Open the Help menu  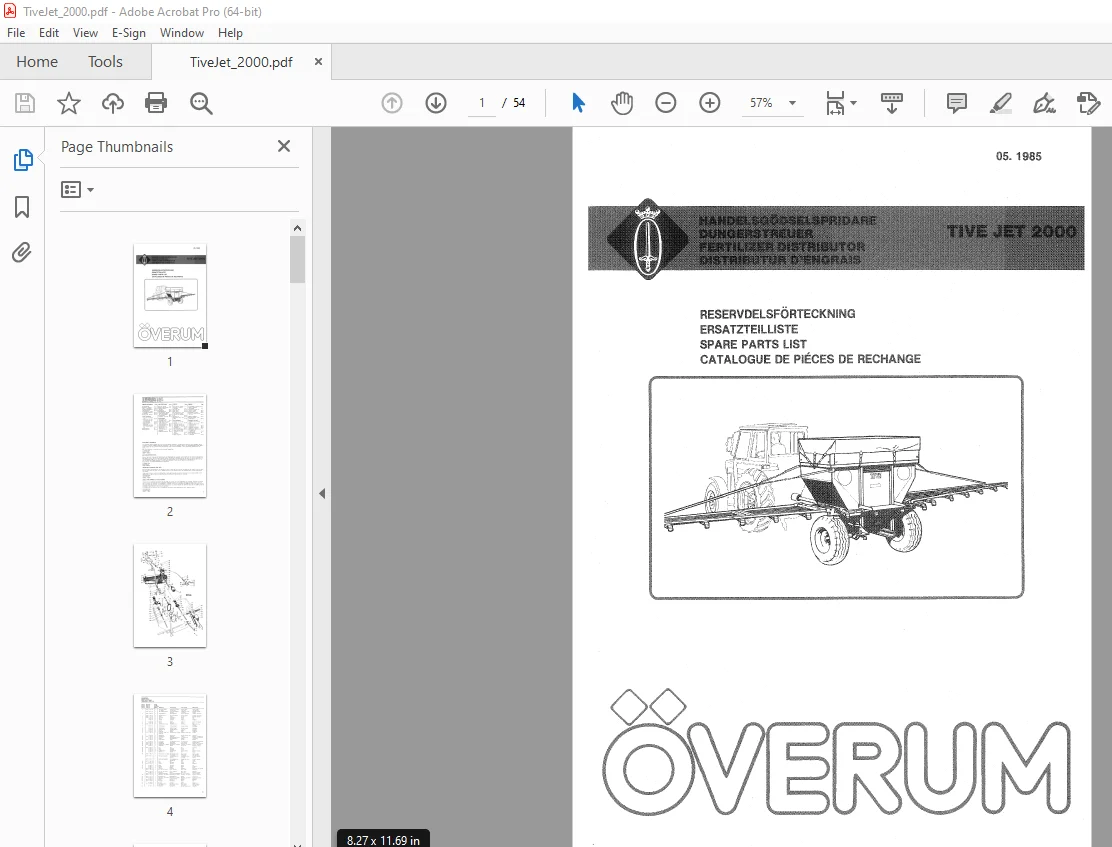coord(230,33)
